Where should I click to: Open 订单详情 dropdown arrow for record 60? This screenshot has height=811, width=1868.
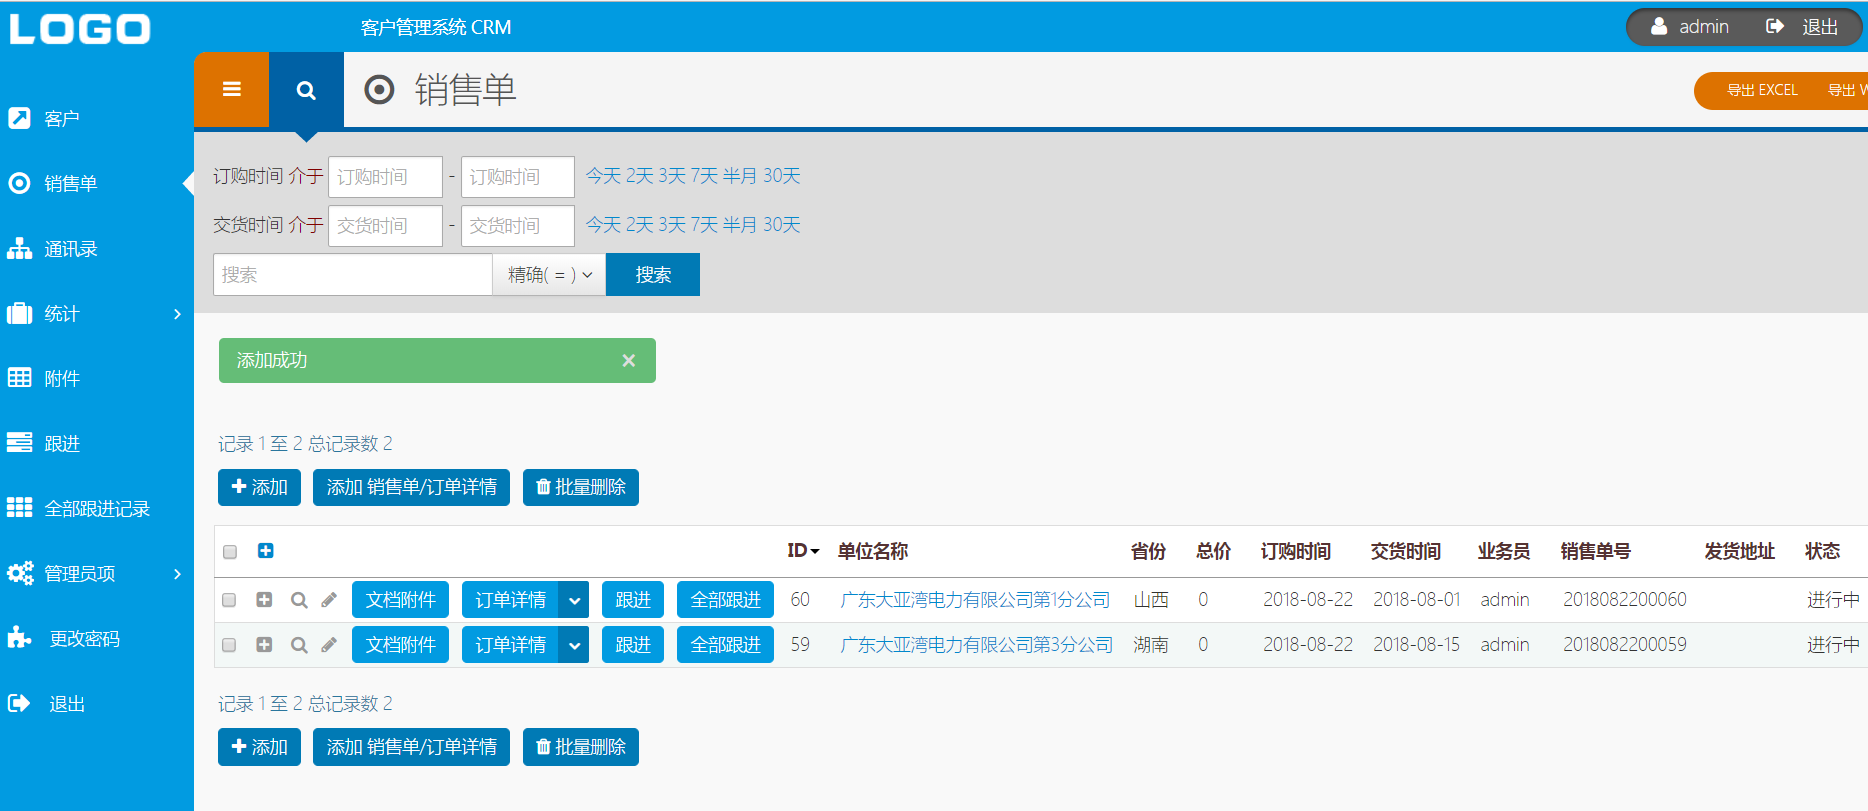click(x=574, y=600)
